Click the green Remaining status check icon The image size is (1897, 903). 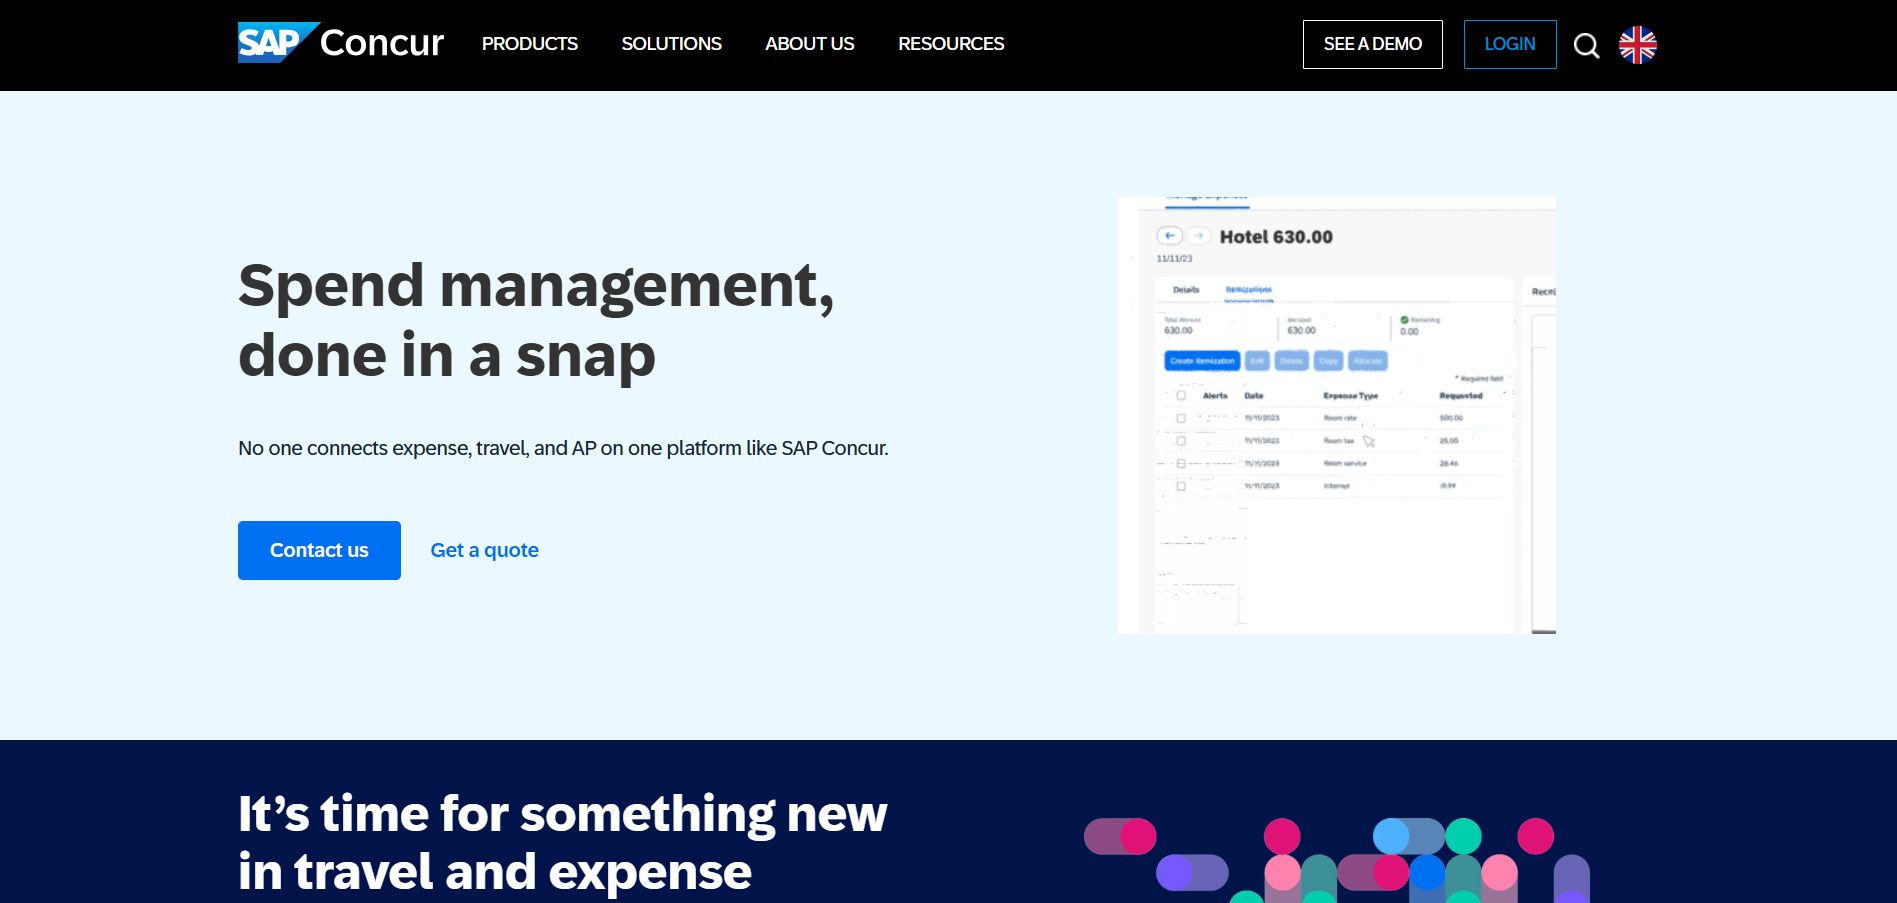point(1404,320)
